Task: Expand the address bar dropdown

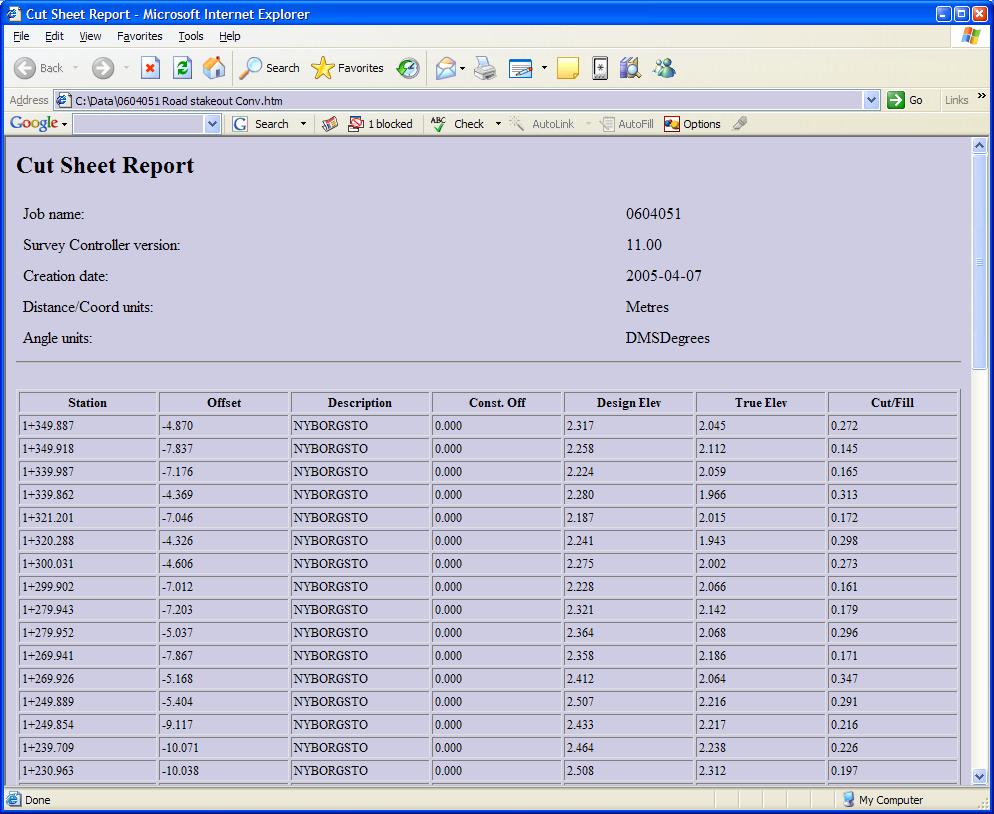Action: (x=870, y=100)
